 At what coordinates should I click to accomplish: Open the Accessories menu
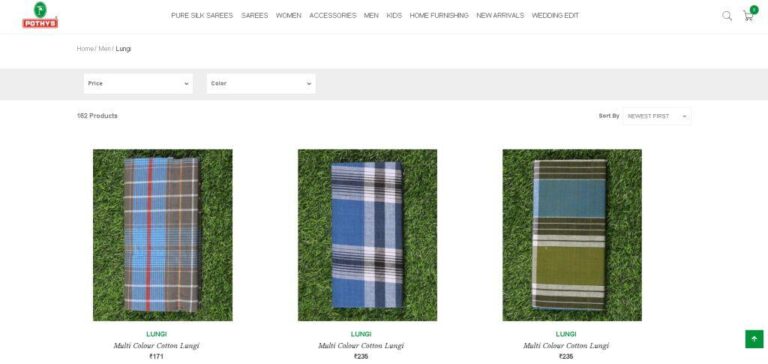click(333, 16)
